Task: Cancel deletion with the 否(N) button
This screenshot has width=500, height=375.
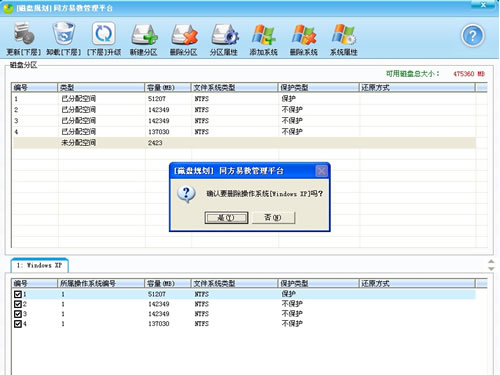Action: tap(273, 218)
